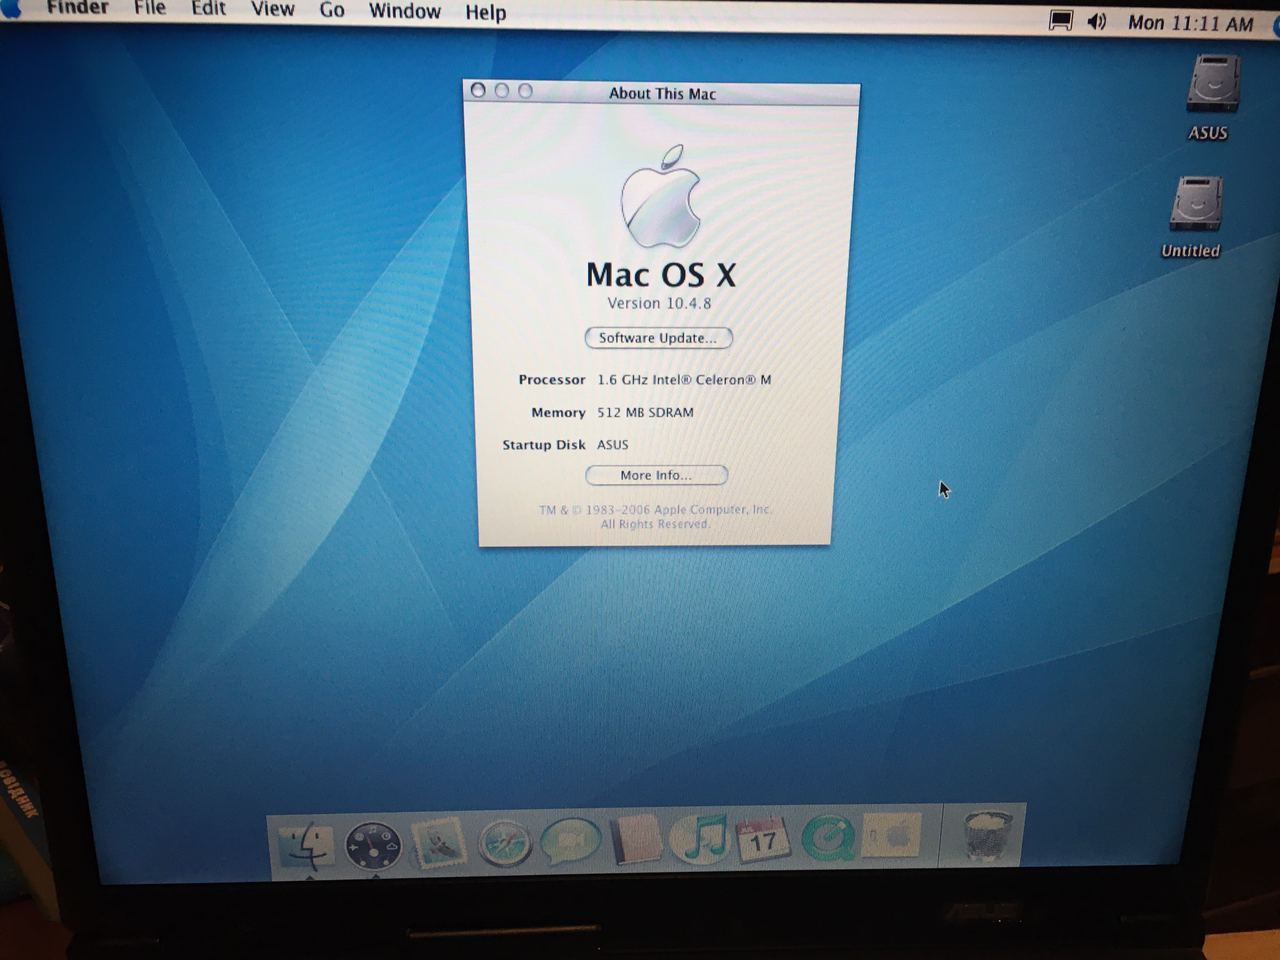The image size is (1280, 960).
Task: Open the Edit menu
Action: [208, 9]
